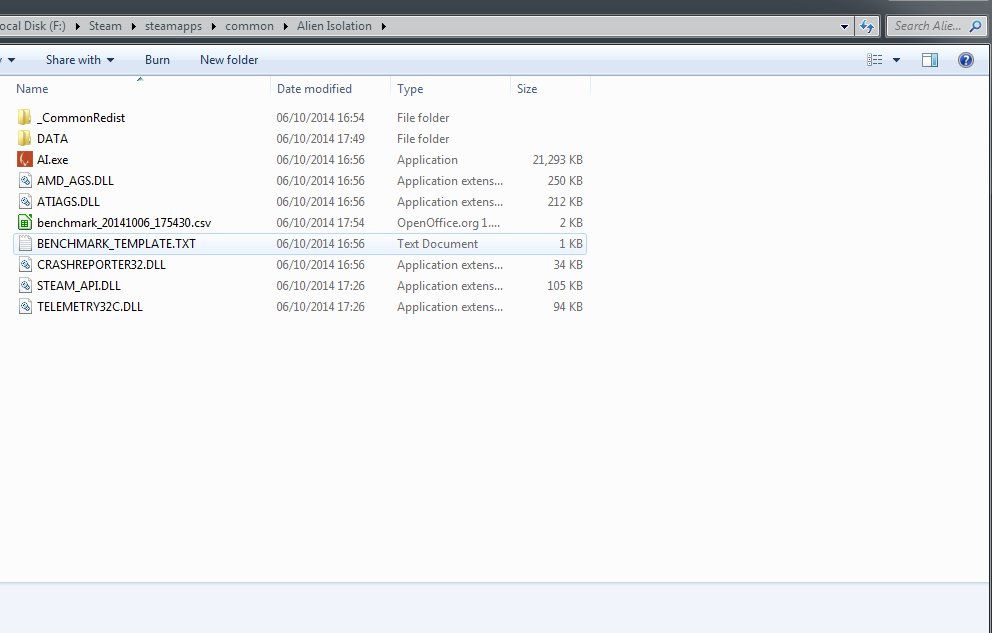Select the TELEMETRY32C.DLL file name
992x633 pixels.
pyautogui.click(x=90, y=307)
